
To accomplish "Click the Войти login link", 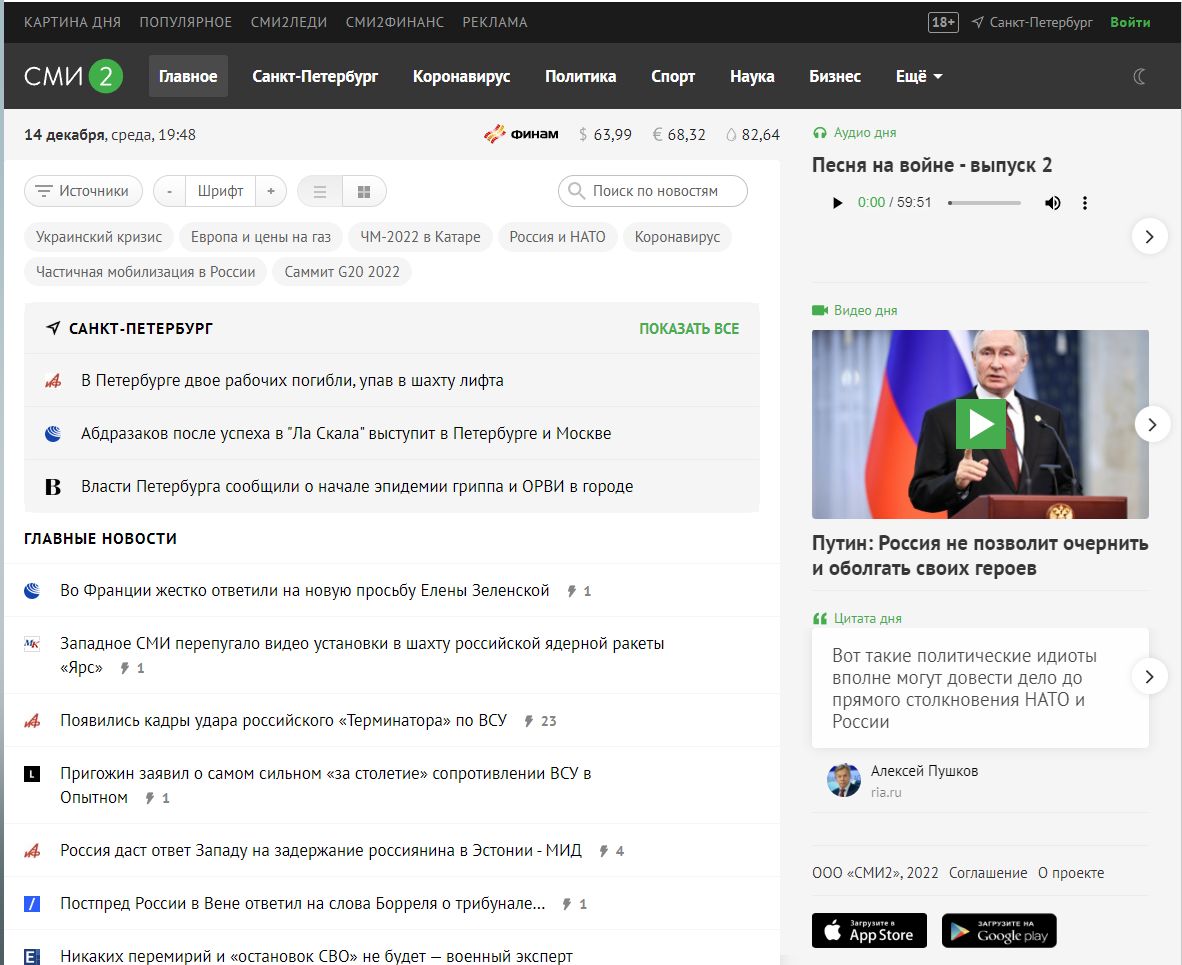I will tap(1130, 22).
